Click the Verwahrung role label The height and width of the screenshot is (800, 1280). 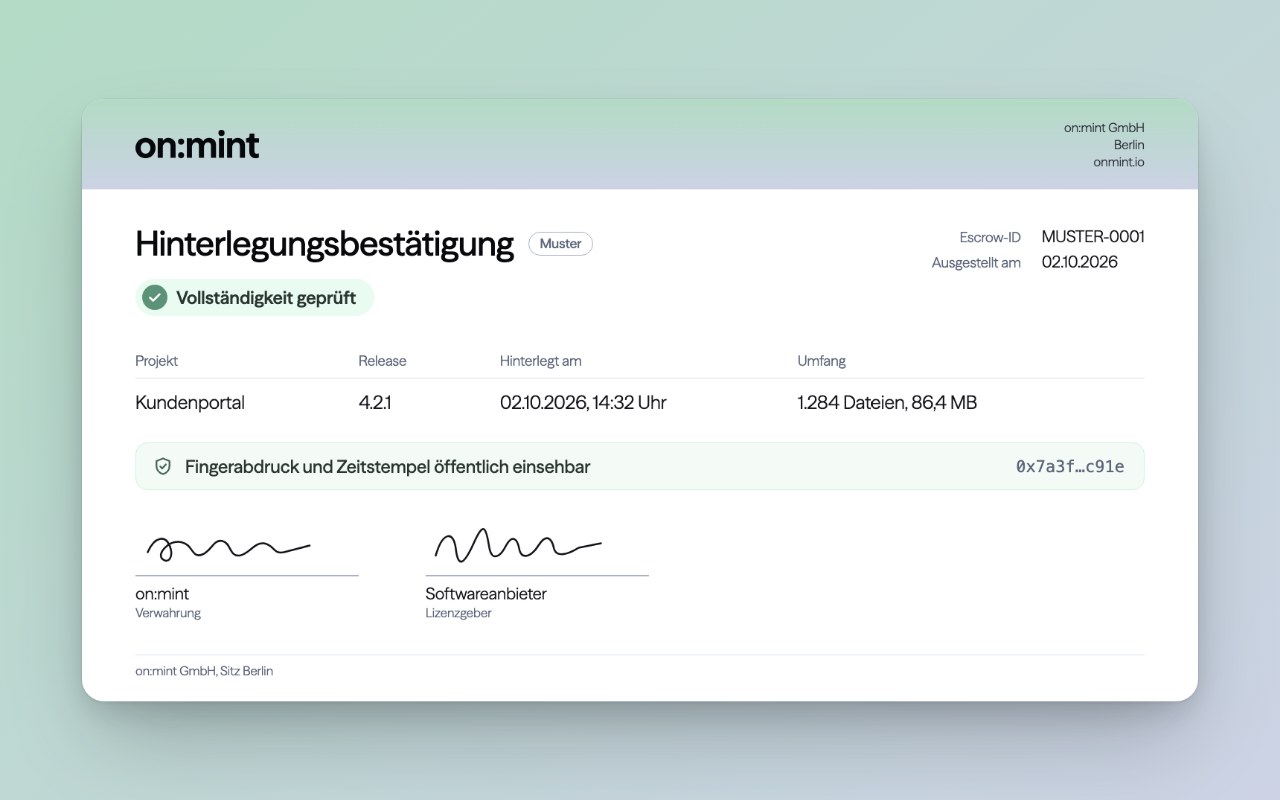point(168,613)
